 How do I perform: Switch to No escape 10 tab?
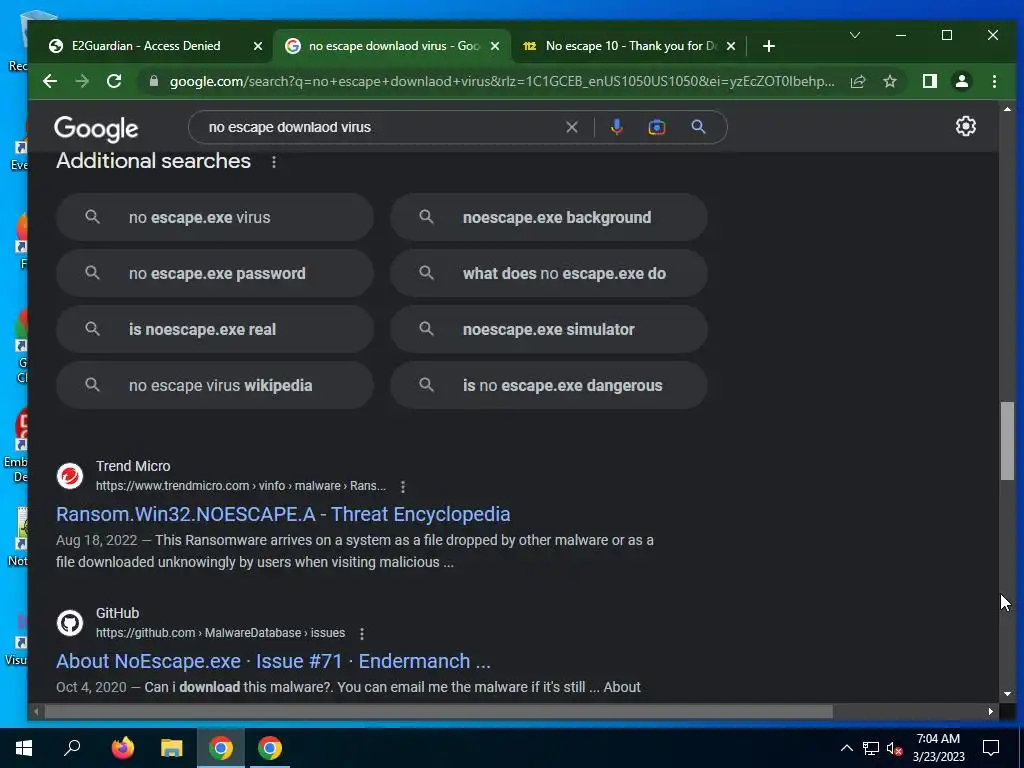tap(630, 46)
